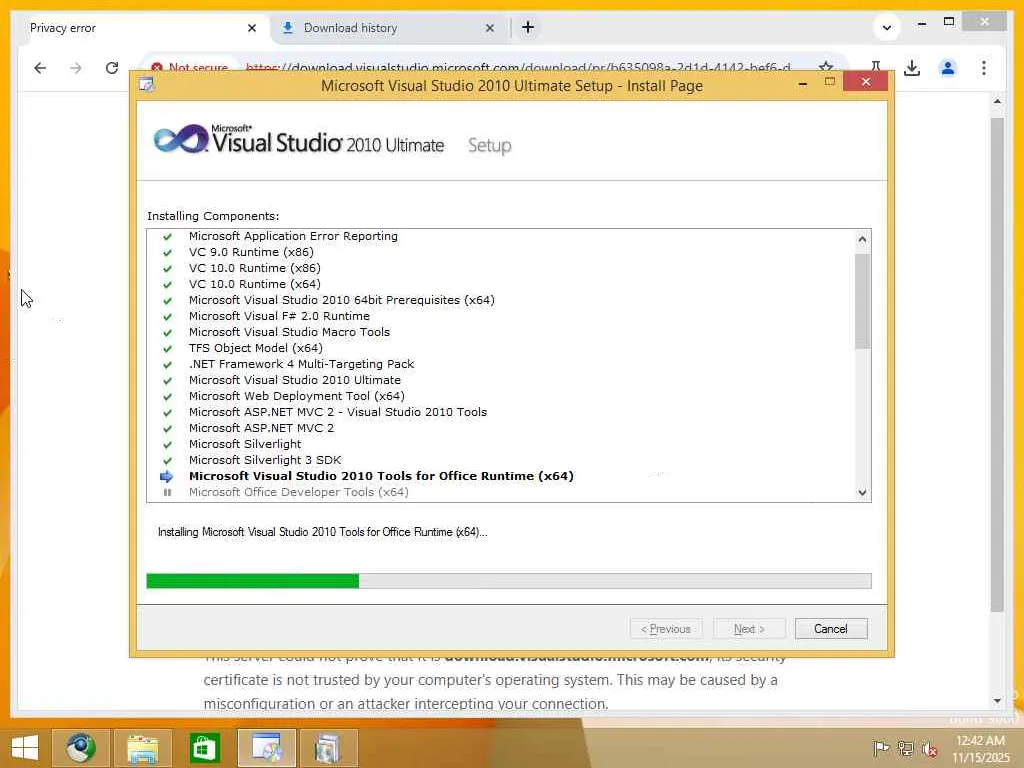Reload the browser page
Image resolution: width=1024 pixels, height=768 pixels.
[112, 68]
